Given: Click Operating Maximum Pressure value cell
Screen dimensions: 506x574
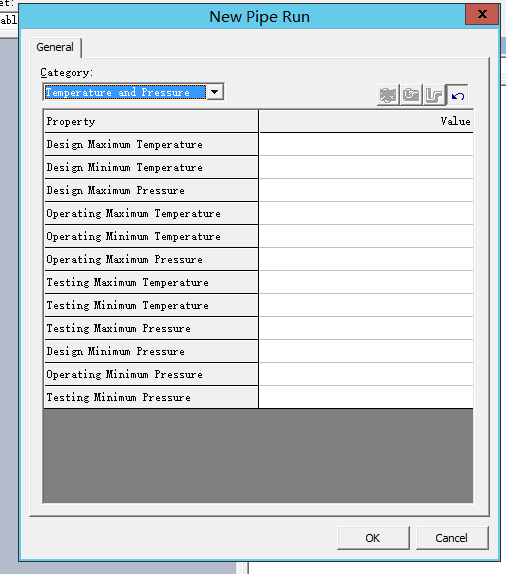Looking at the screenshot, I should point(366,259).
